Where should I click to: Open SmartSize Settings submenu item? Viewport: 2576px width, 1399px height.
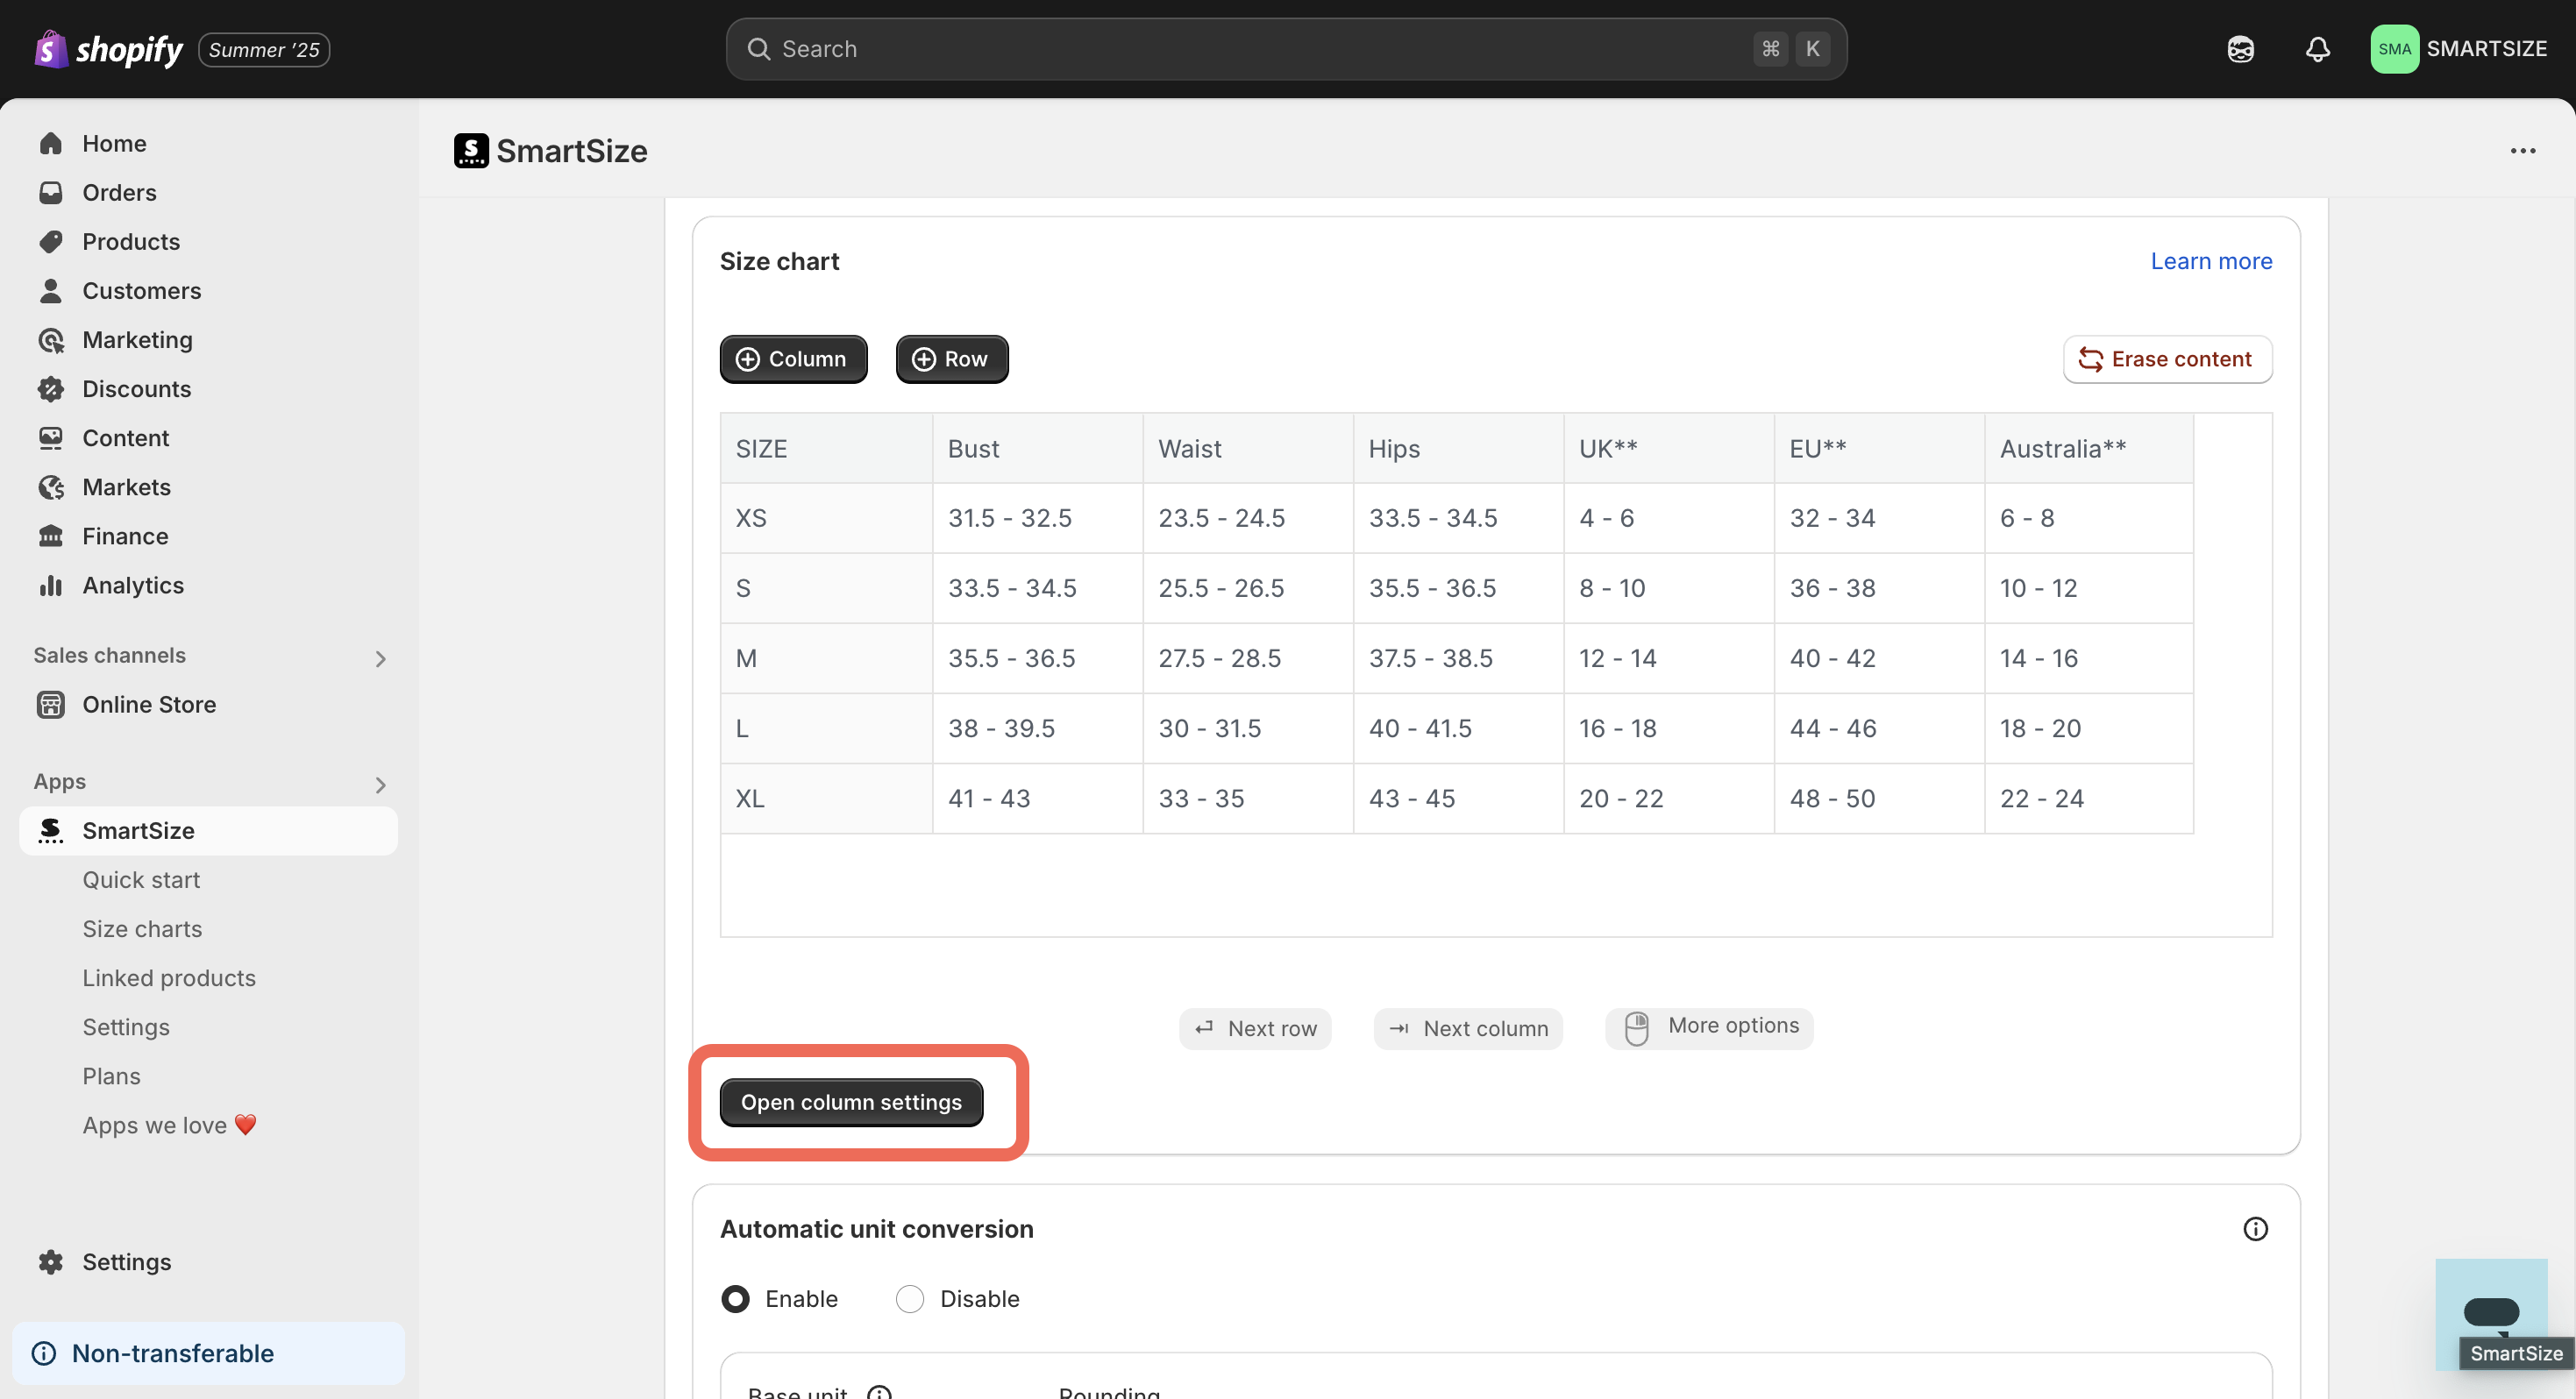[x=126, y=1027]
